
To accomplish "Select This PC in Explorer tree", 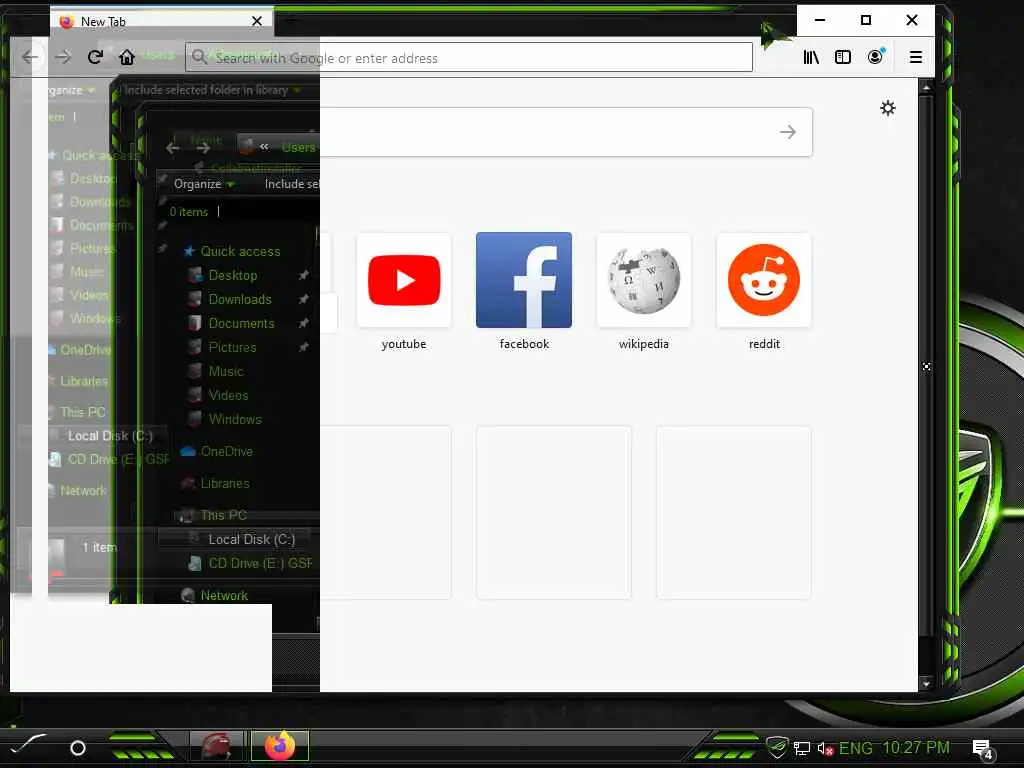I will 223,515.
